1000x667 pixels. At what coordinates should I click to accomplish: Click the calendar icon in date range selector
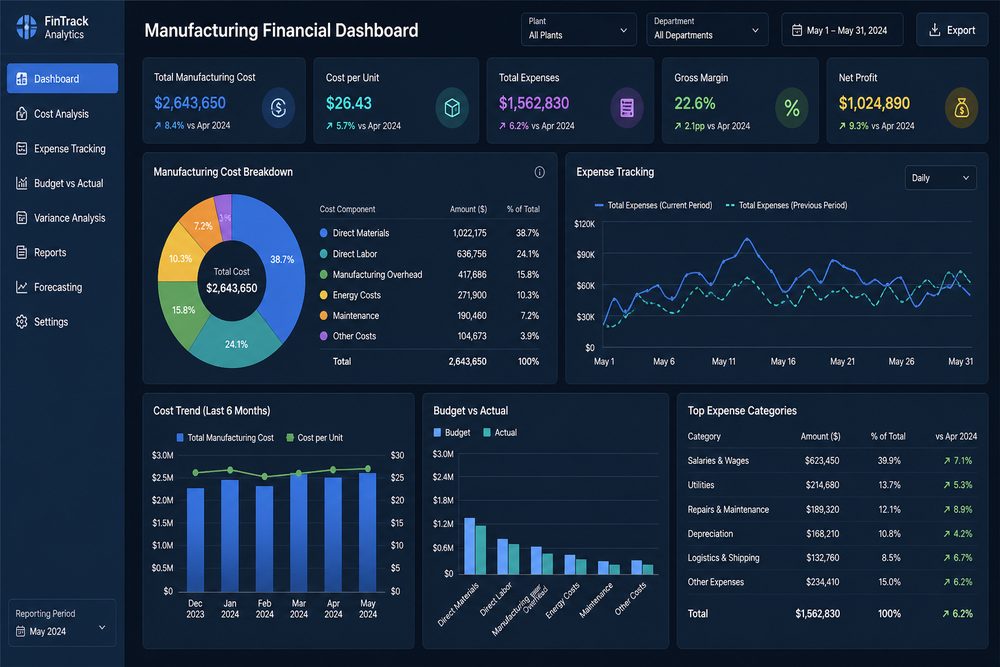[x=797, y=30]
